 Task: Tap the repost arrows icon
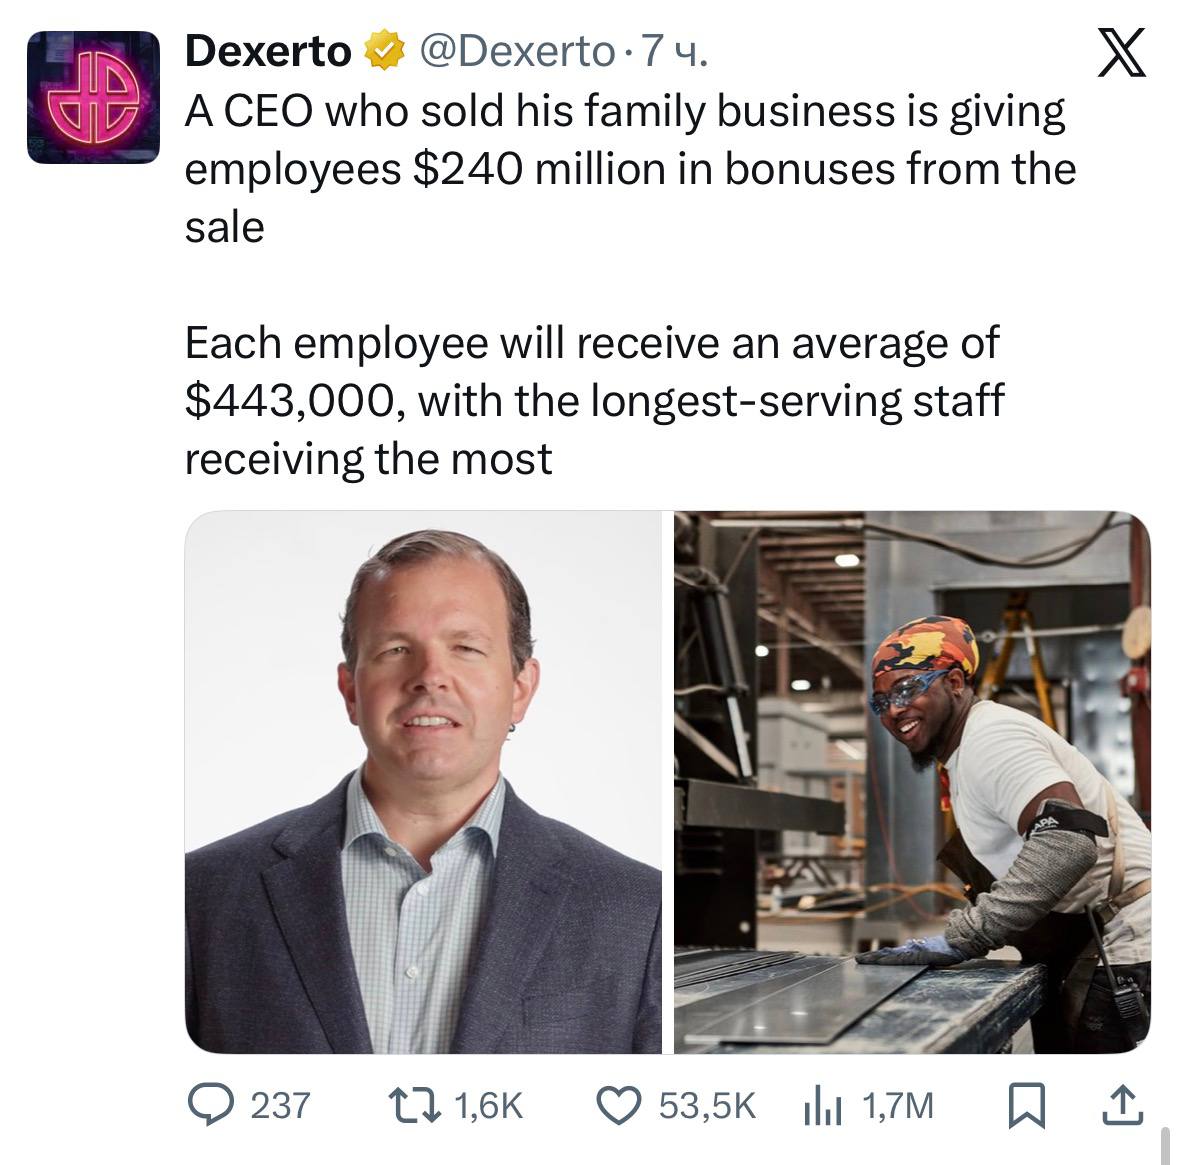414,1106
